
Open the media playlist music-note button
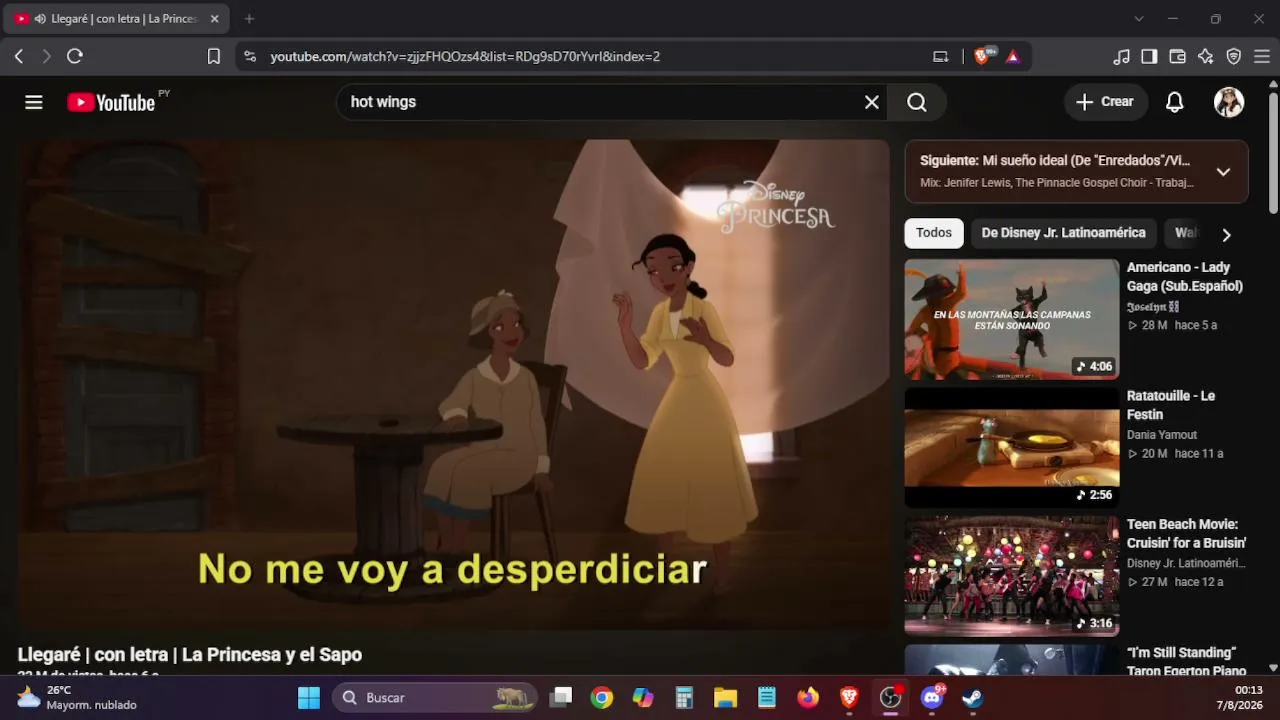click(1122, 57)
